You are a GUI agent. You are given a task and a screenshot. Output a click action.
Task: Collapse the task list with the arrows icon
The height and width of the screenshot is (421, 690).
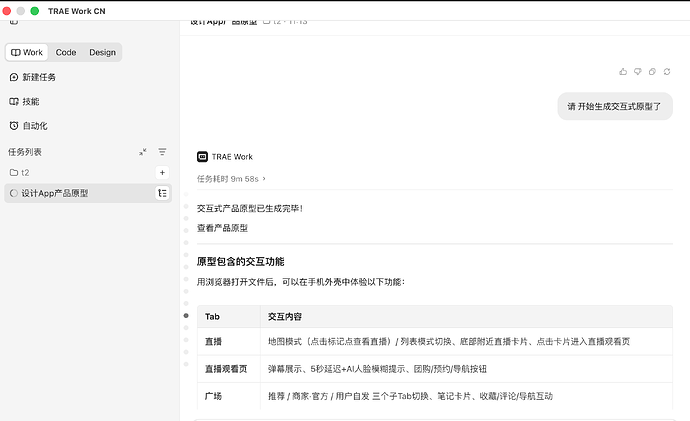(x=143, y=152)
